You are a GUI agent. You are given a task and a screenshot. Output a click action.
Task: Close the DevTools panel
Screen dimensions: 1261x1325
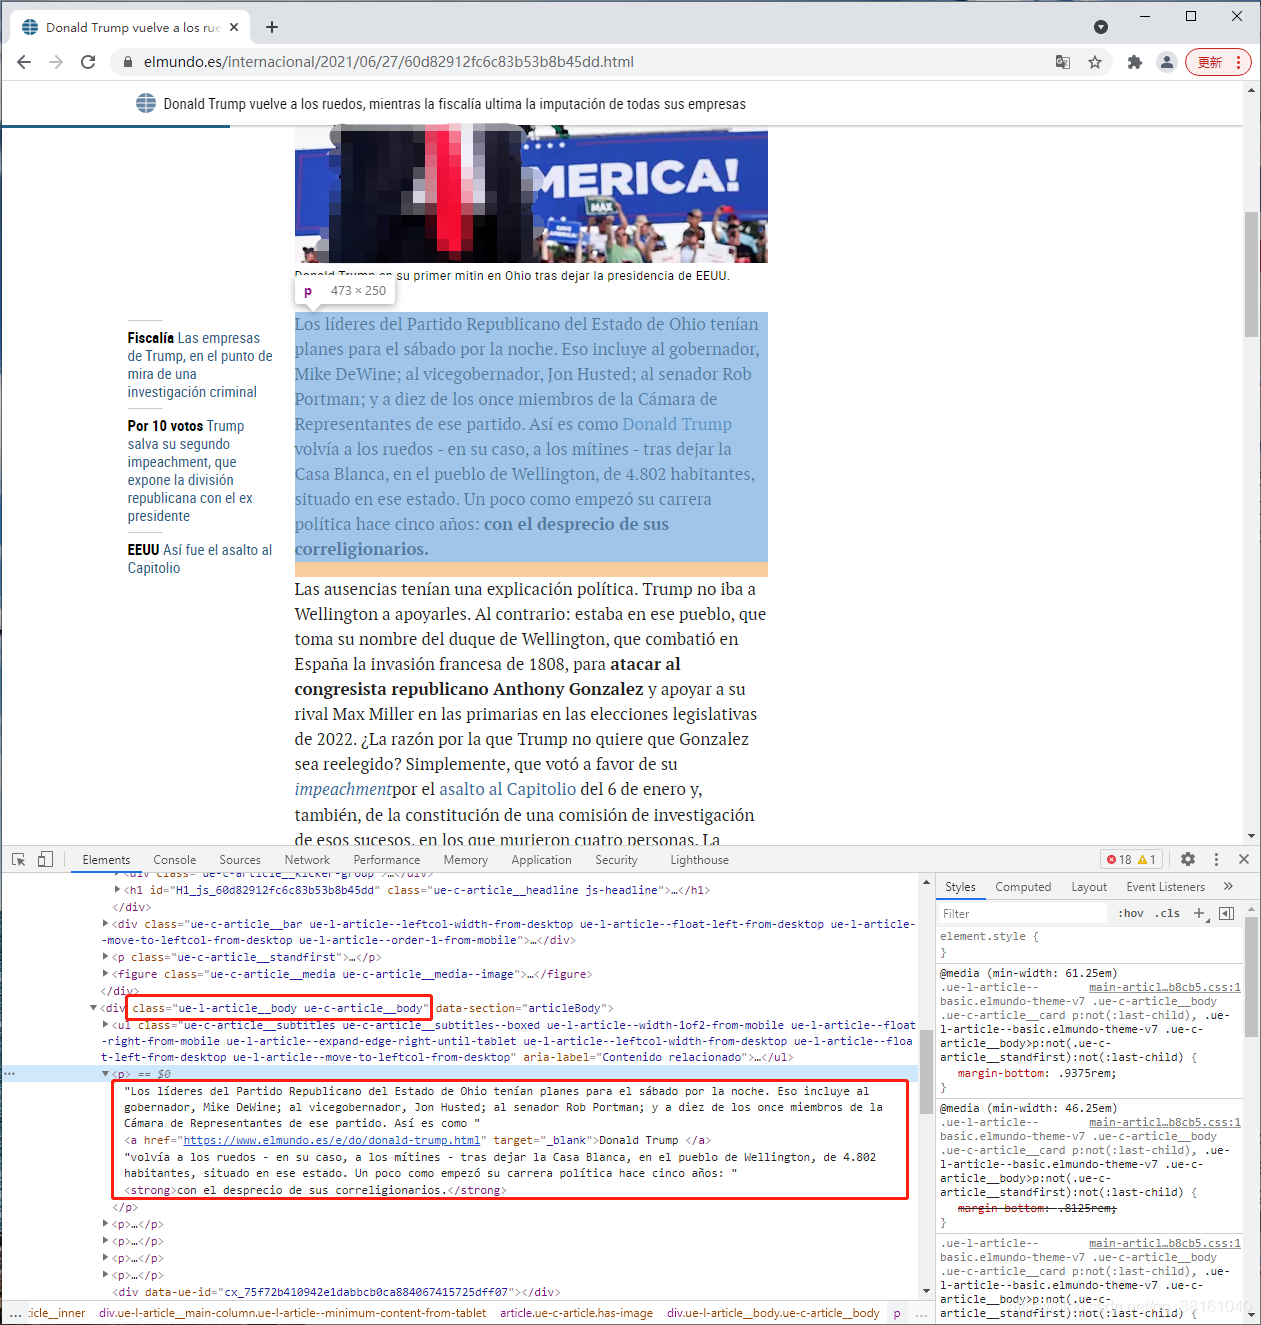pyautogui.click(x=1244, y=859)
